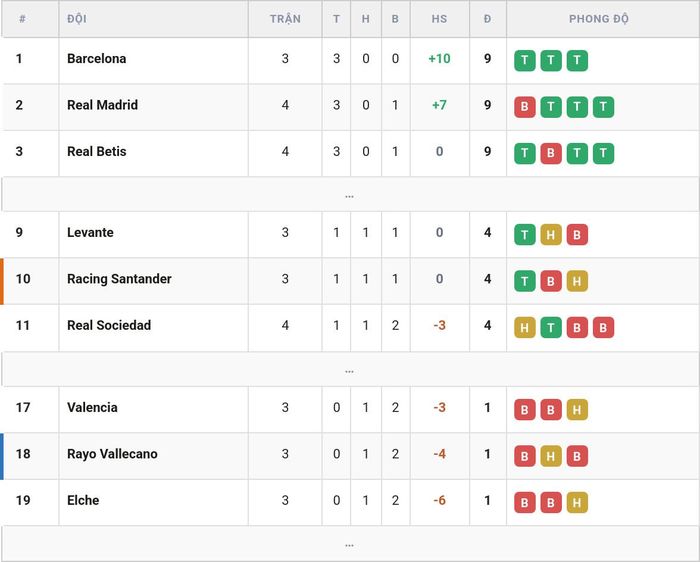Click Real Madrid's red B form badge
The image size is (700, 562).
(x=525, y=107)
